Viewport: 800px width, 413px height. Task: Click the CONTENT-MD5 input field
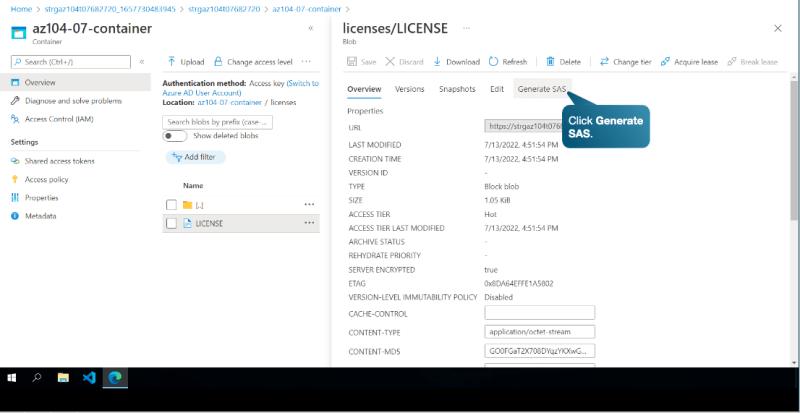point(540,351)
